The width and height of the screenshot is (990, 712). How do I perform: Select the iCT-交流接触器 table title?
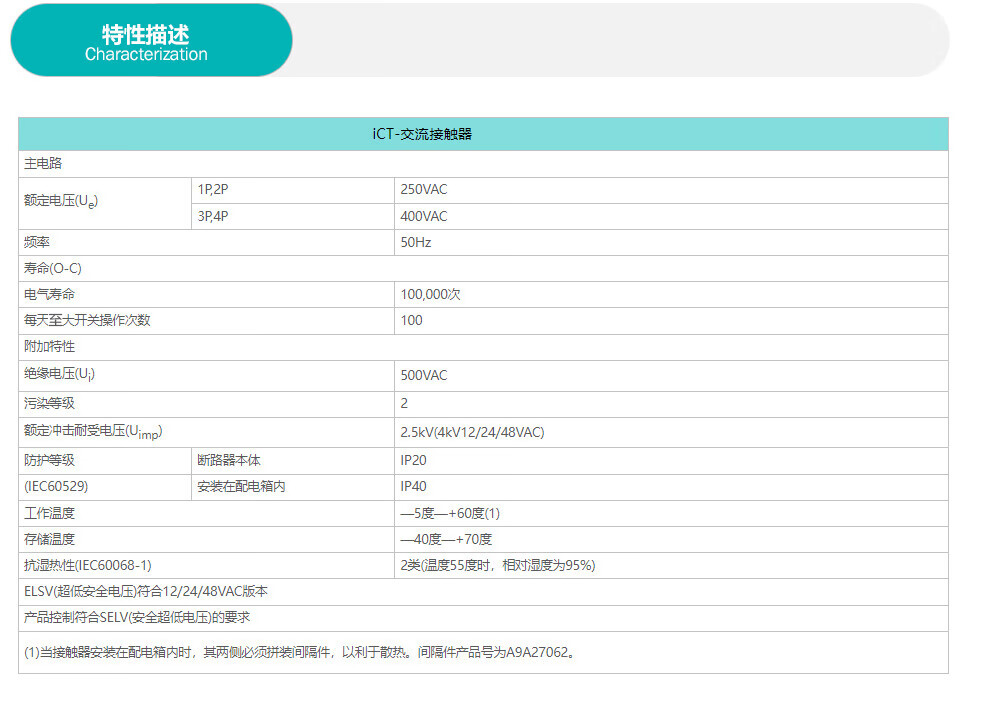pyautogui.click(x=422, y=134)
